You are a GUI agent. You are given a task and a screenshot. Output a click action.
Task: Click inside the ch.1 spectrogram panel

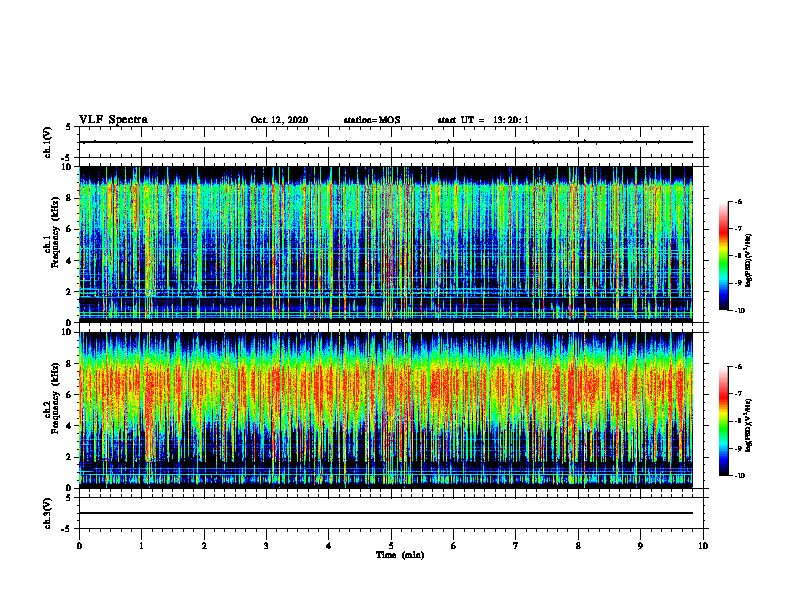click(x=386, y=244)
